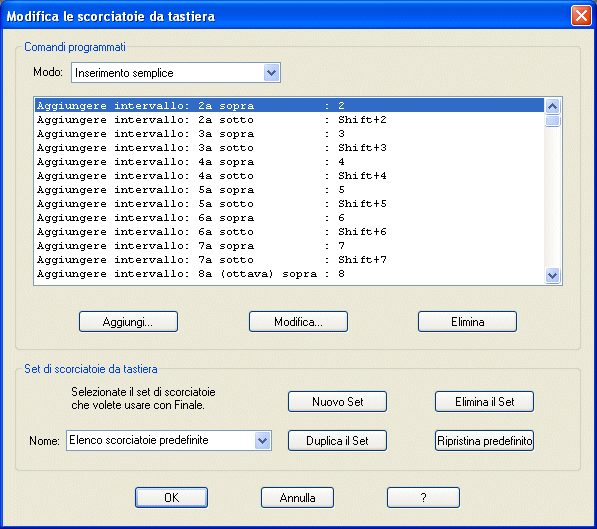The width and height of the screenshot is (597, 529).
Task: Click the list scrollbar down arrow
Action: point(552,275)
